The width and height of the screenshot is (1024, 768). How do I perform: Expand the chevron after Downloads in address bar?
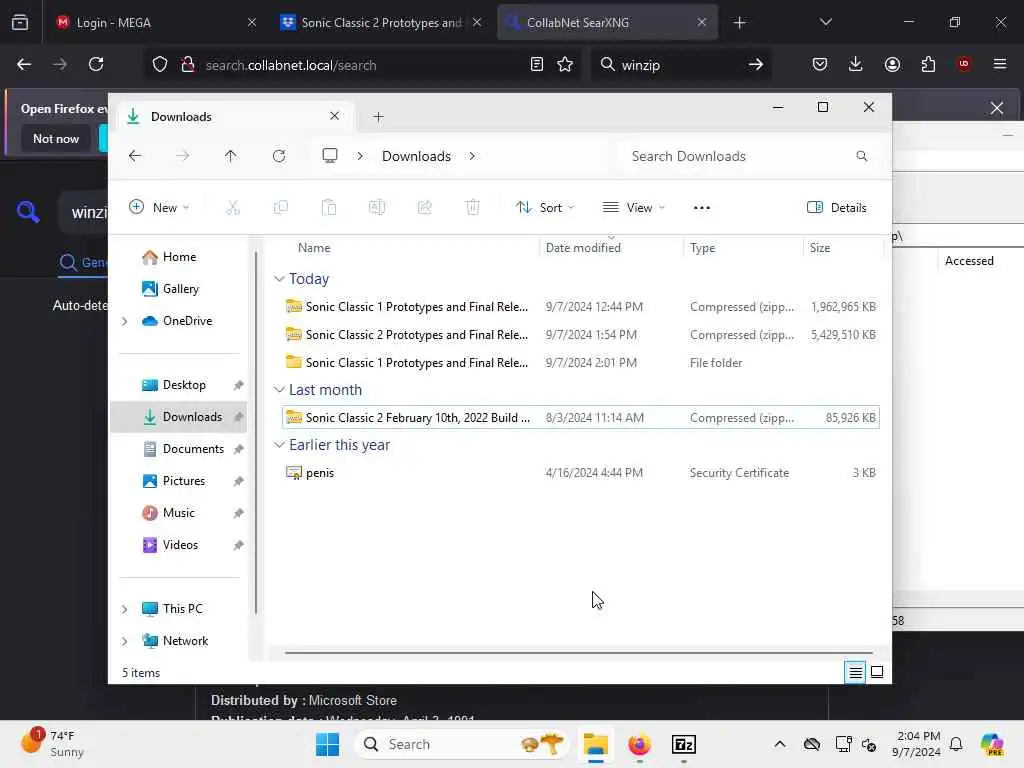472,156
